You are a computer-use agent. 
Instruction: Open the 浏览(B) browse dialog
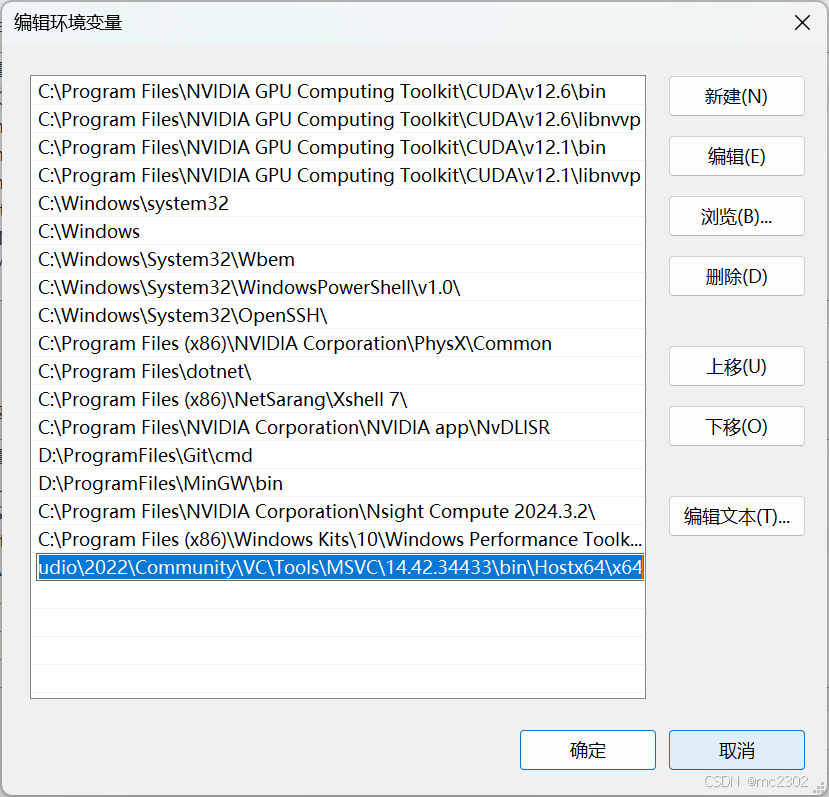(736, 216)
